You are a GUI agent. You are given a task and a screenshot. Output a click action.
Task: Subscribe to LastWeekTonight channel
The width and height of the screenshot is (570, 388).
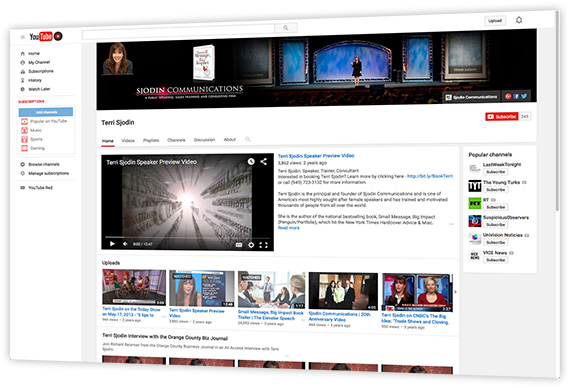(496, 172)
